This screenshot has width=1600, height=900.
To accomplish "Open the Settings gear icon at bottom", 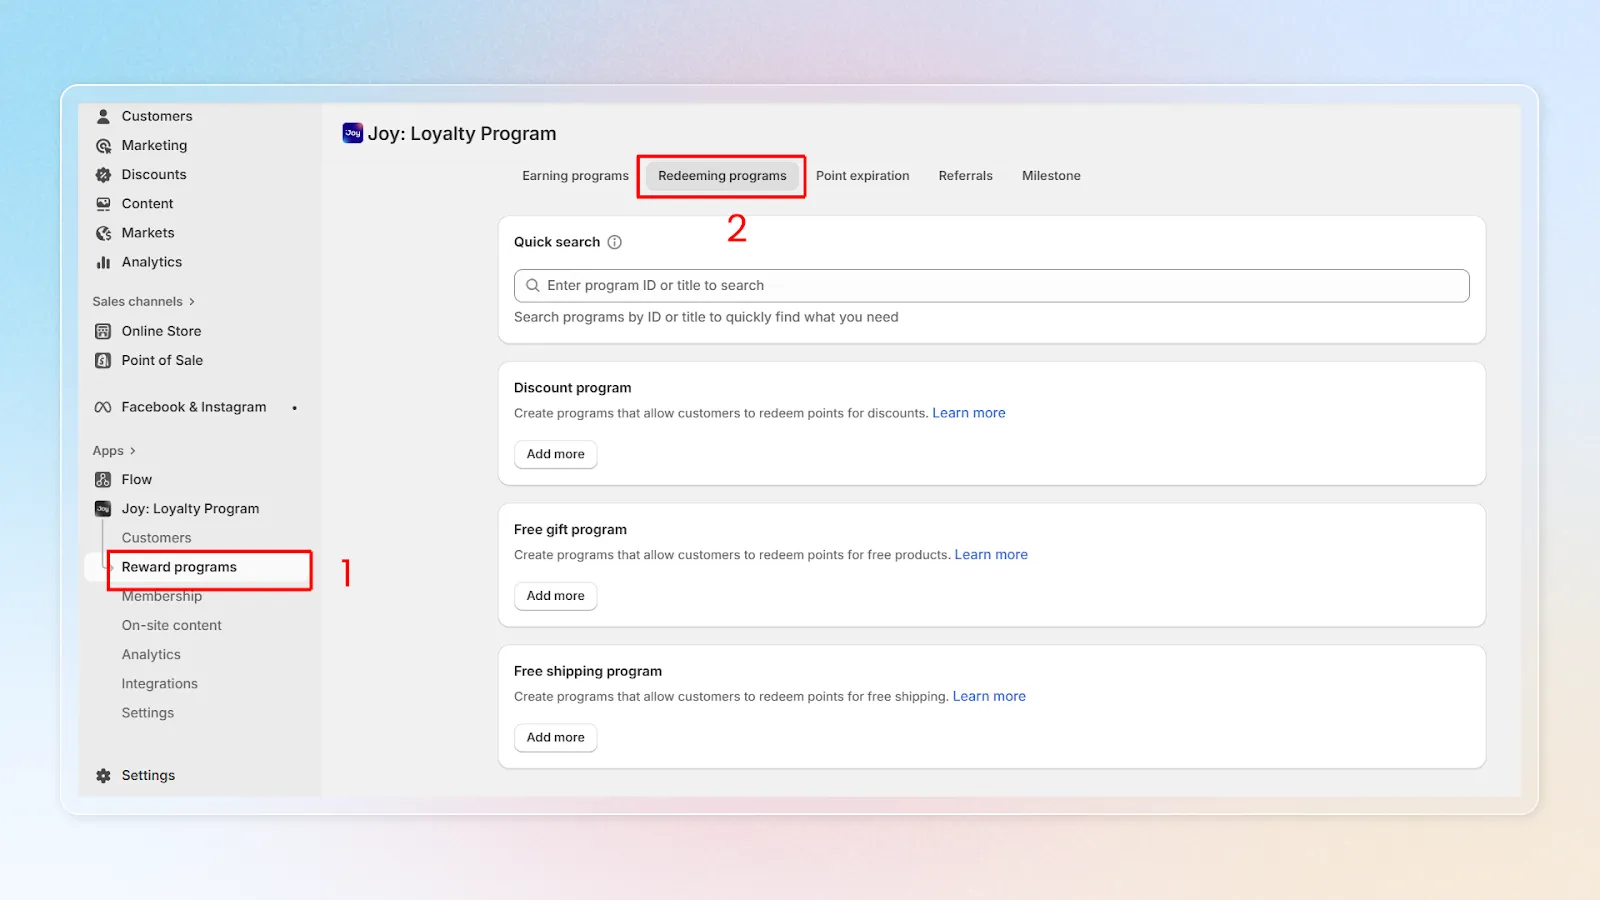I will (103, 776).
